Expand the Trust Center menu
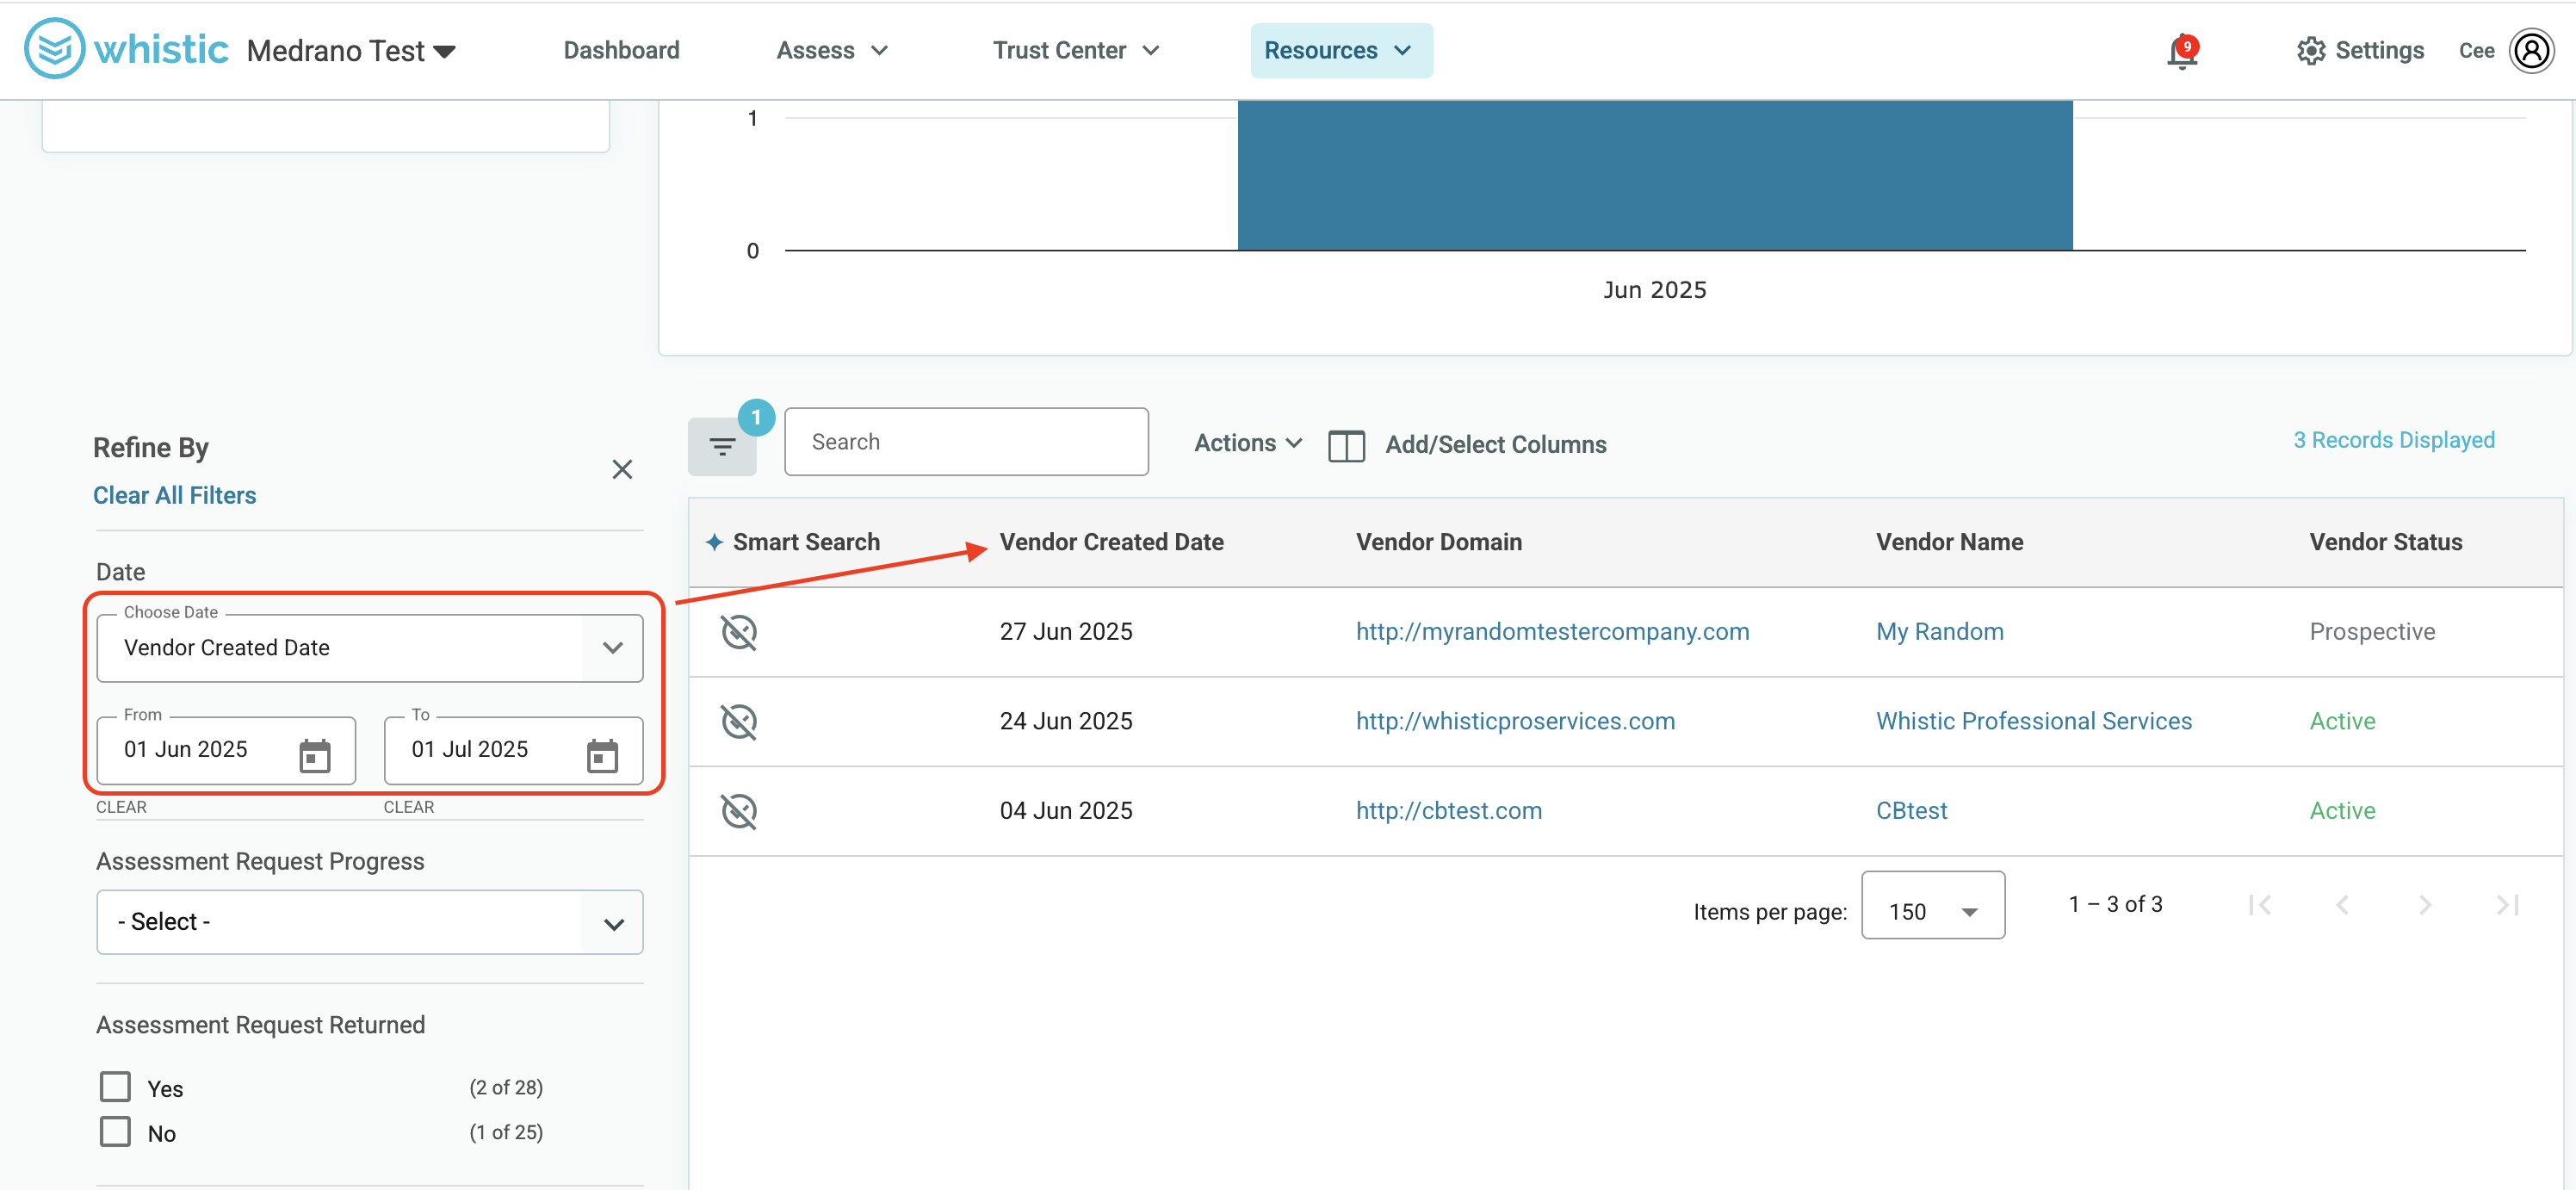This screenshot has width=2576, height=1190. click(1076, 50)
